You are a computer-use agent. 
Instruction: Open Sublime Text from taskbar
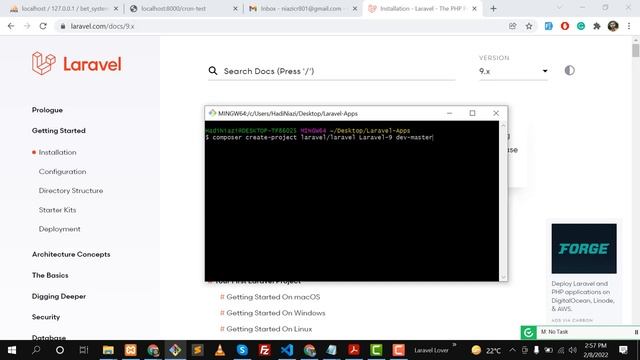pos(198,350)
